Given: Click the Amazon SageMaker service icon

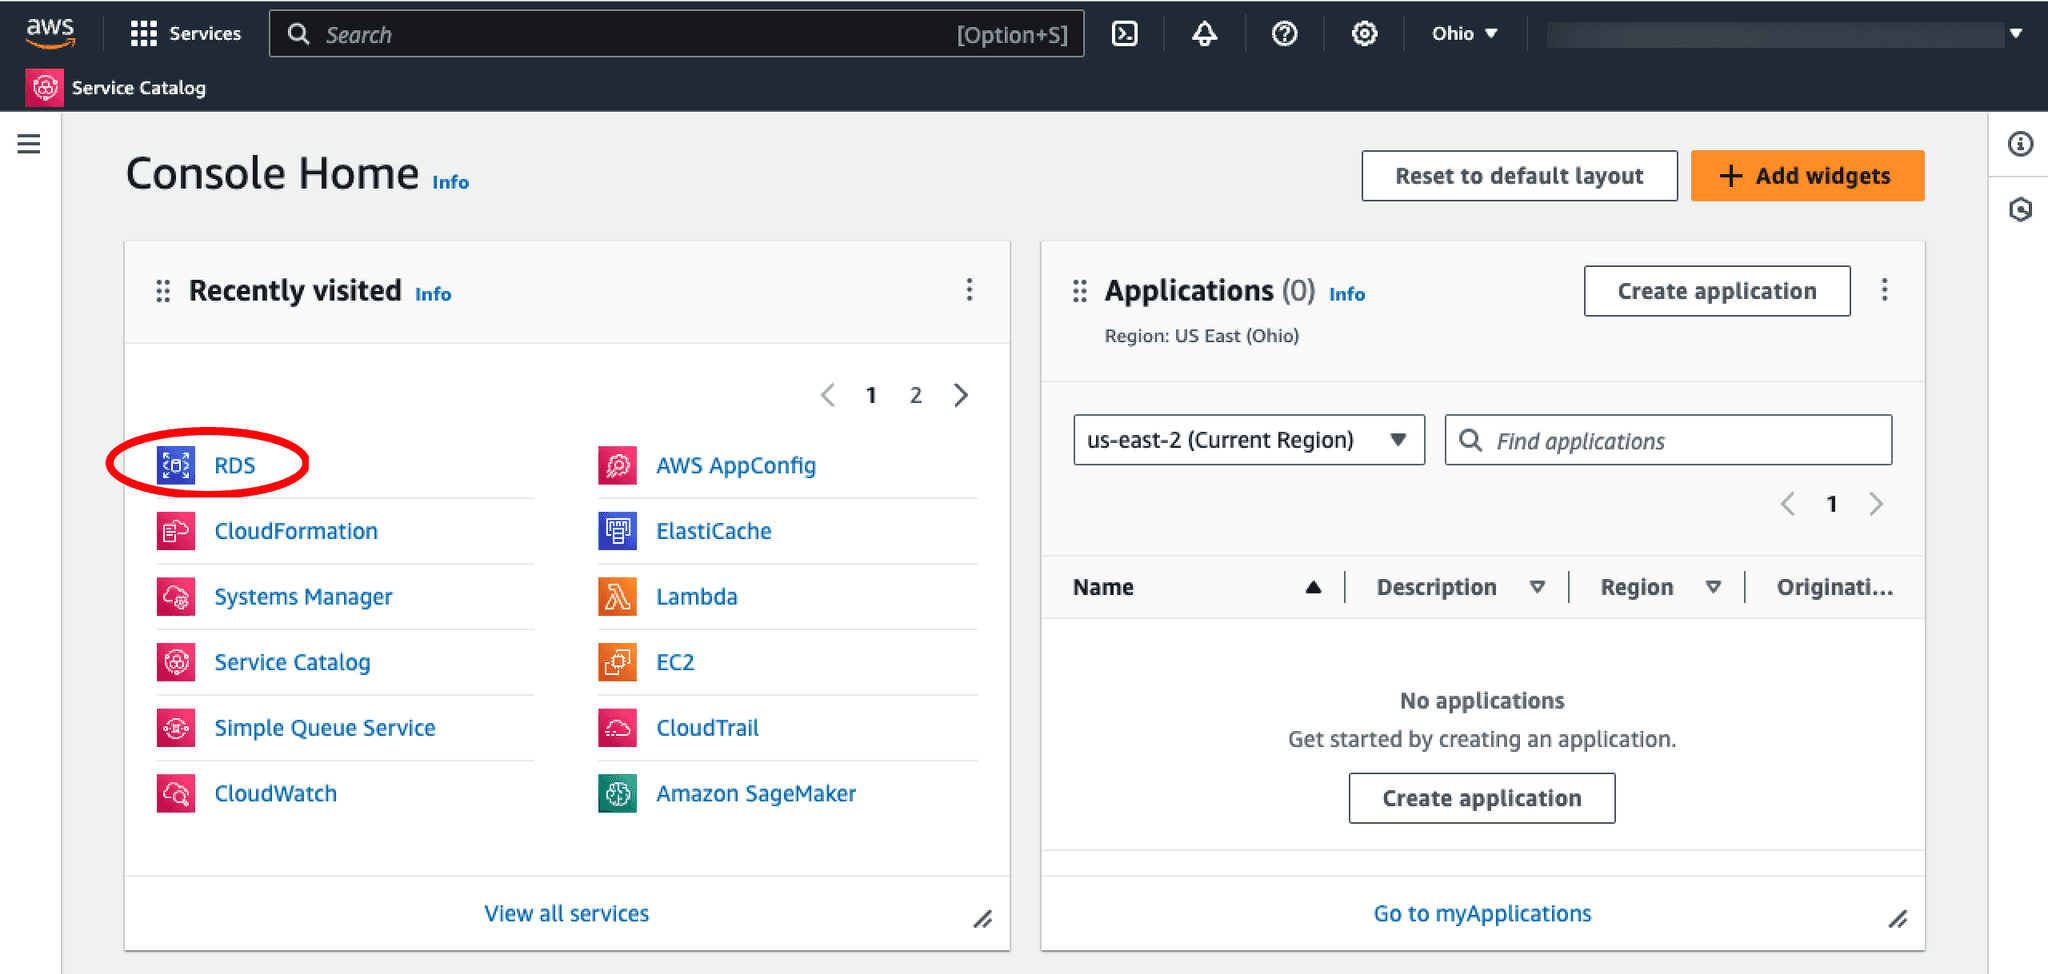Looking at the screenshot, I should [618, 794].
